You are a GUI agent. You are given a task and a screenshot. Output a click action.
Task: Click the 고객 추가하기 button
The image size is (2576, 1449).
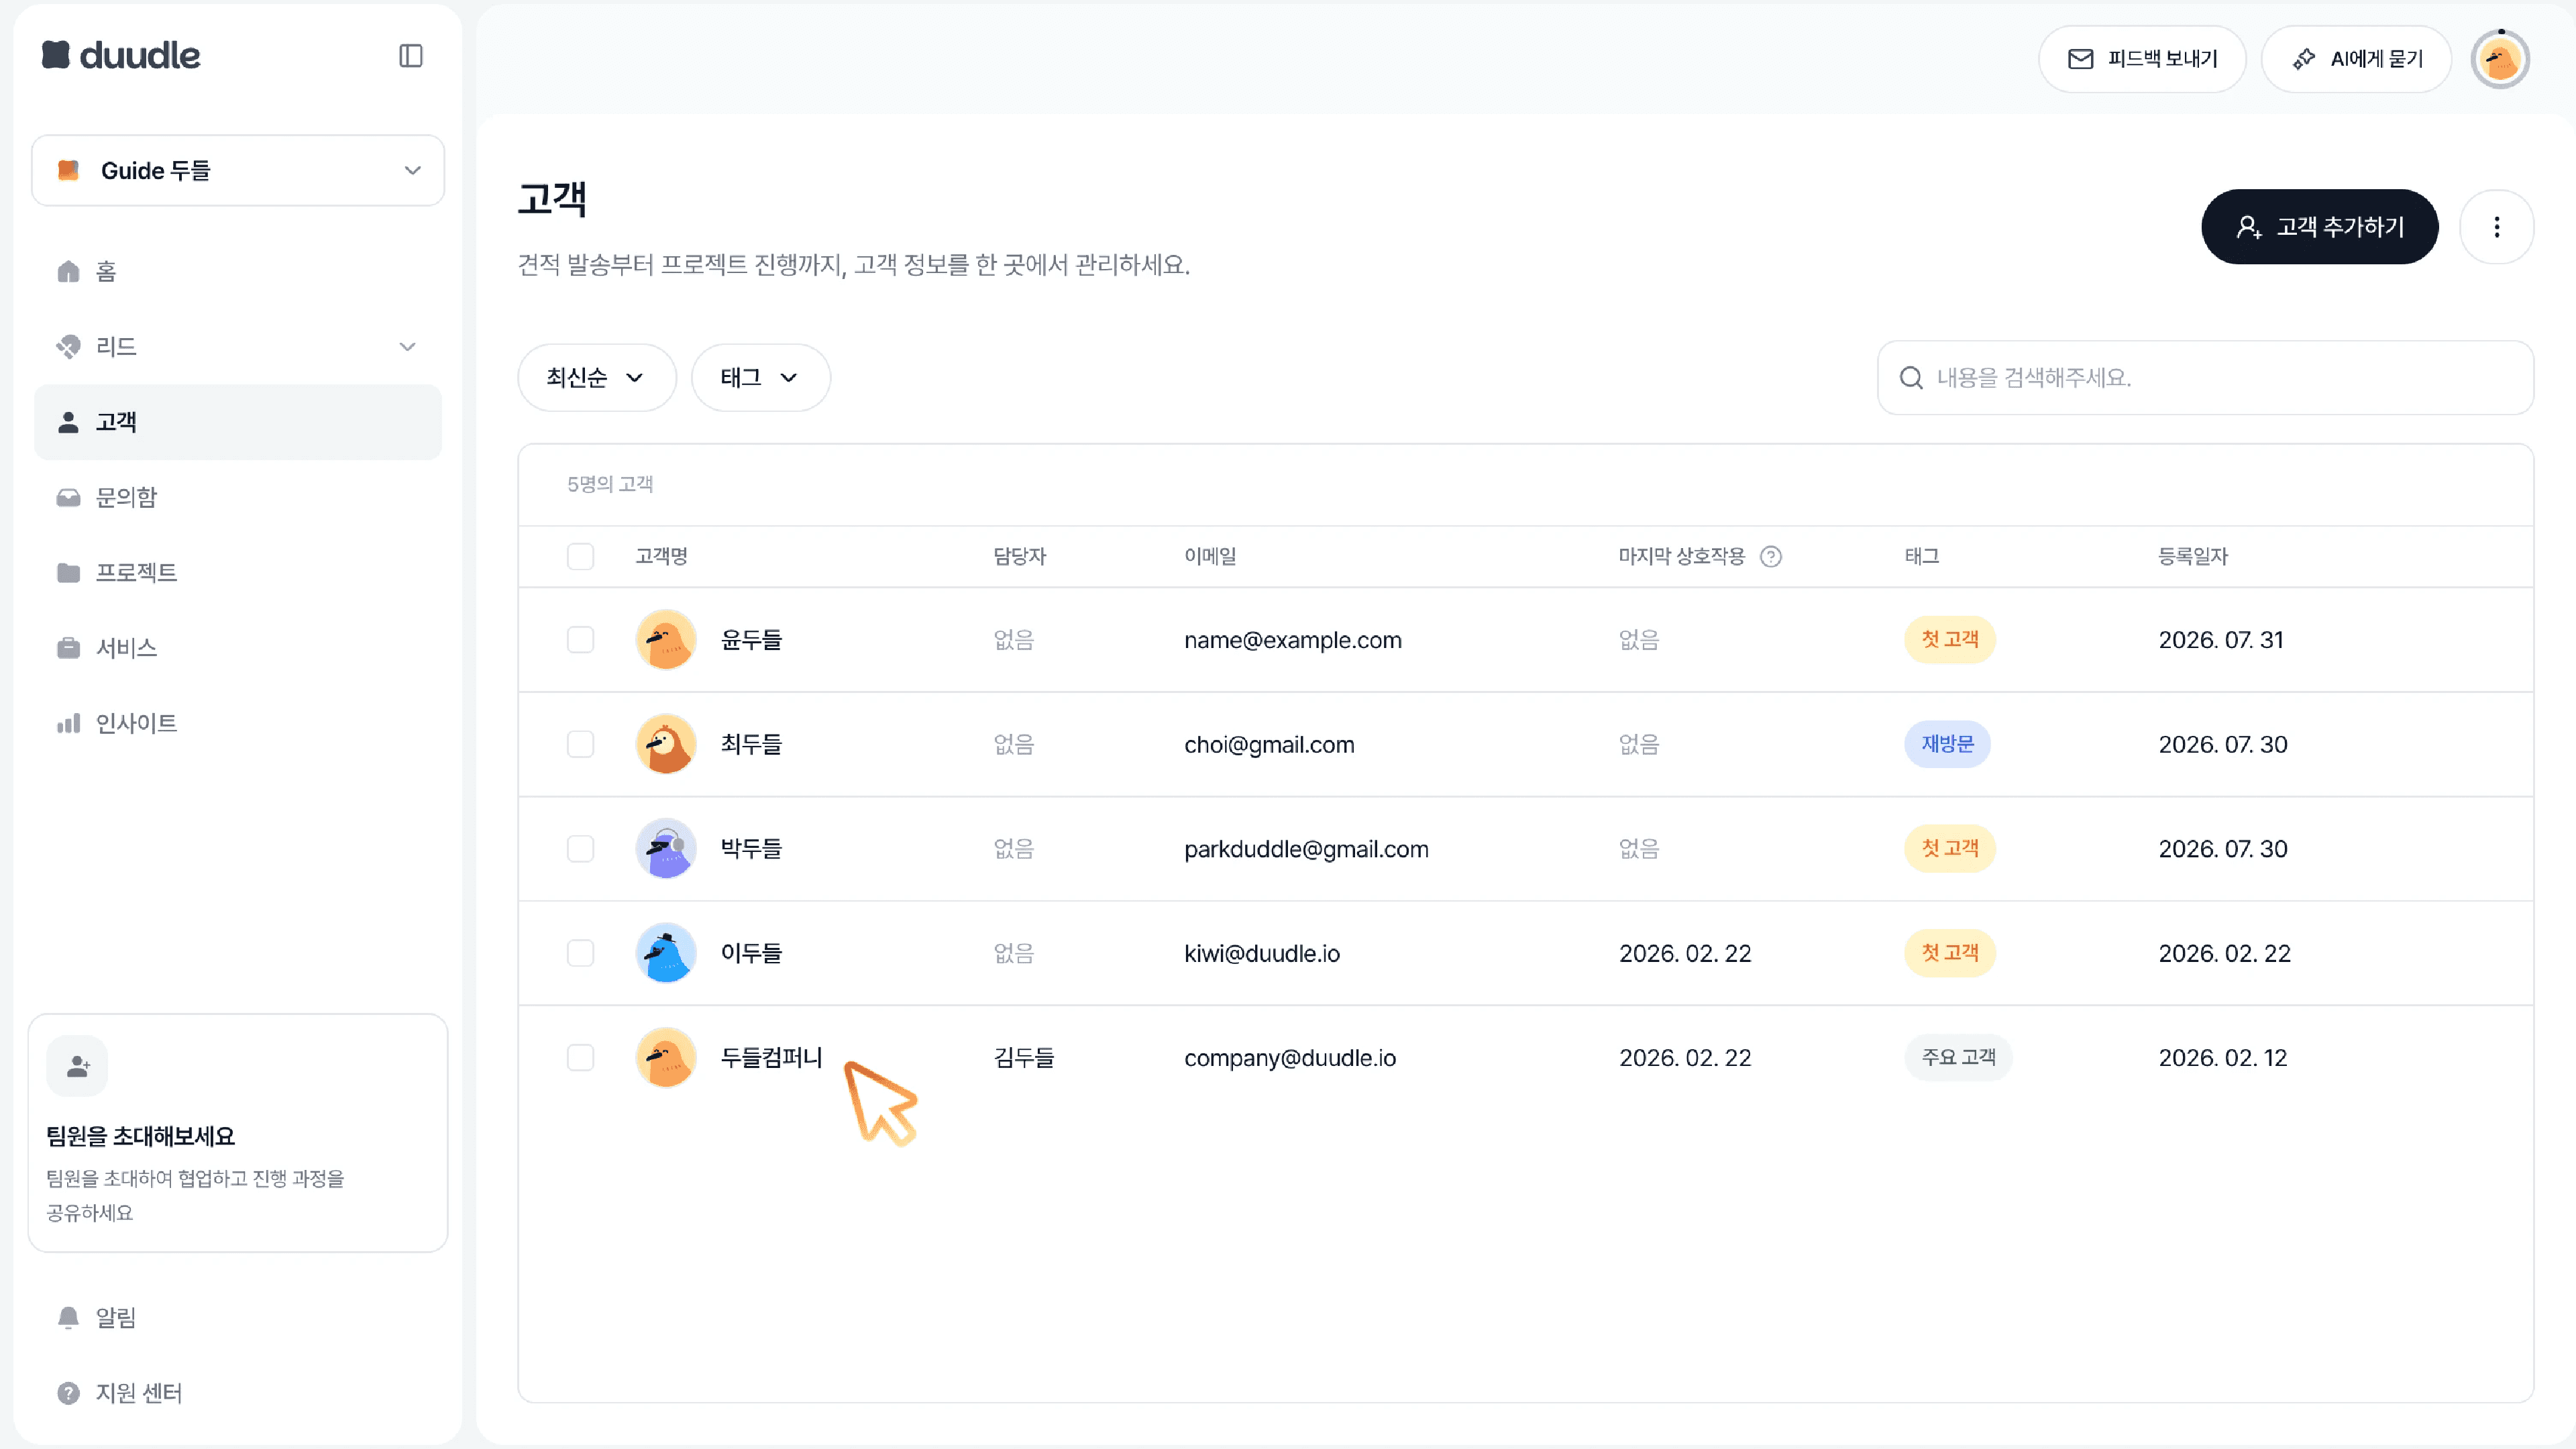(2319, 227)
